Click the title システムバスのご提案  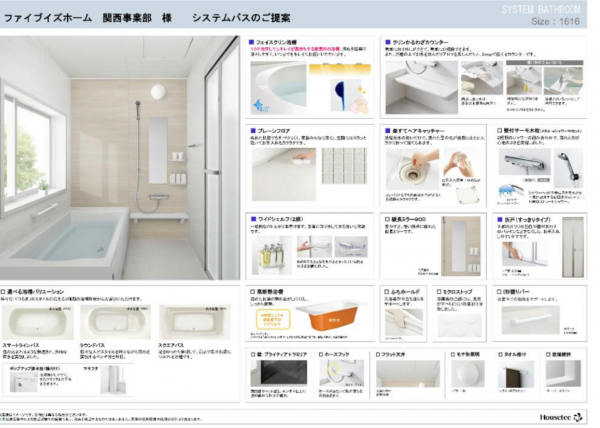(241, 18)
